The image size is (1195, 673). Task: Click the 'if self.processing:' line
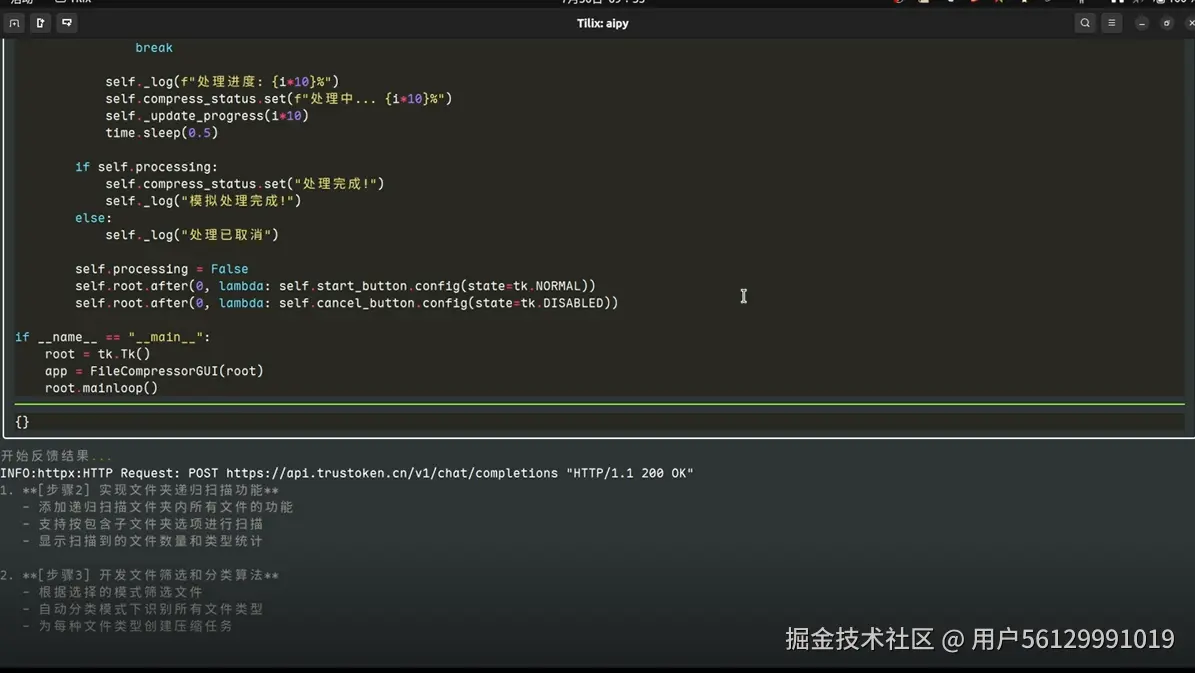click(146, 167)
